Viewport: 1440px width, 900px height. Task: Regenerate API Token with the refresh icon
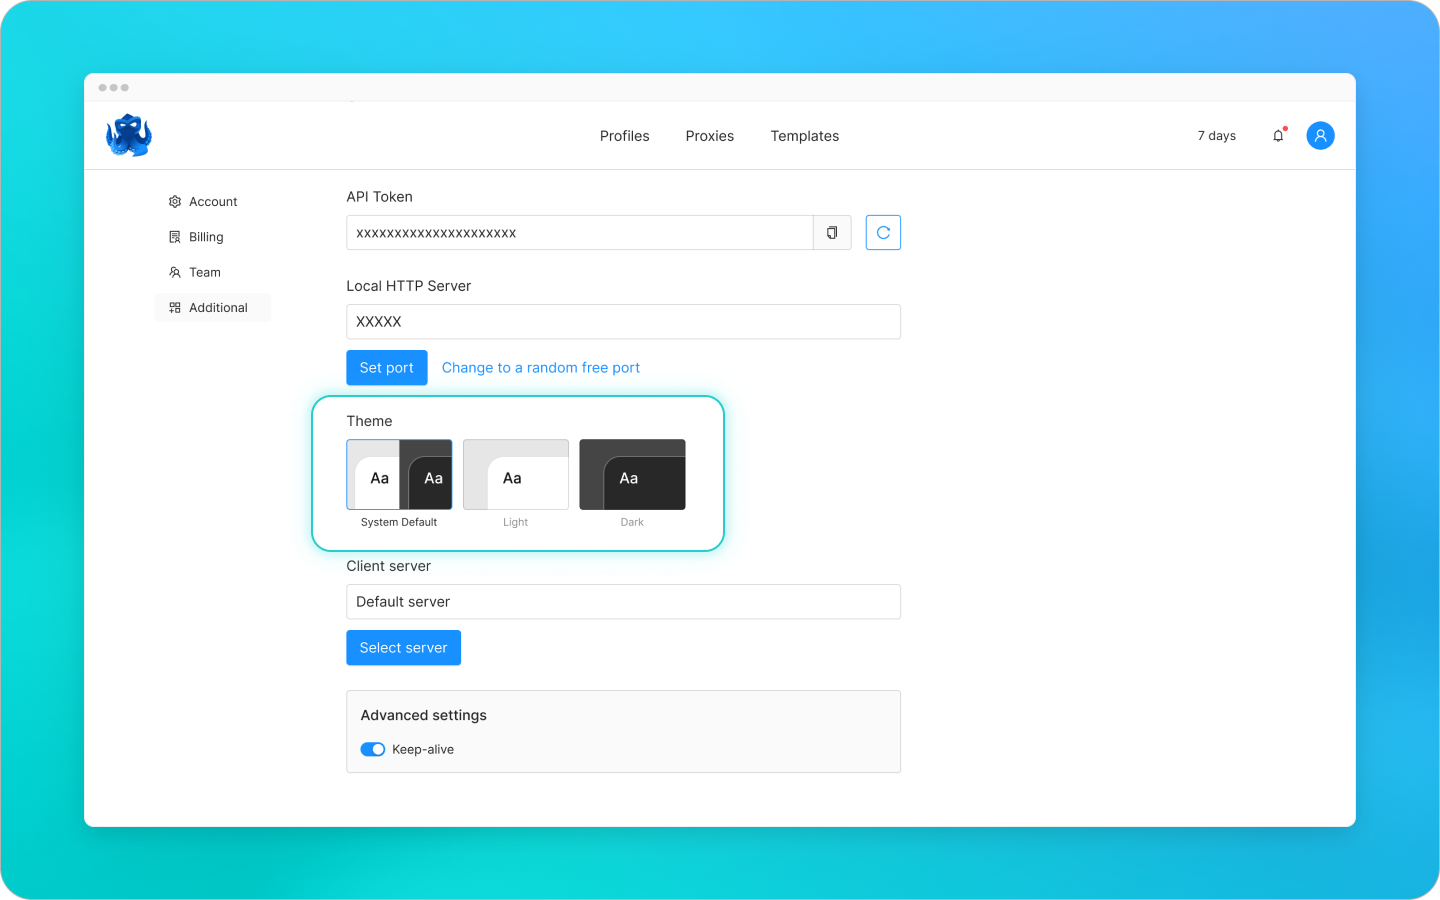[883, 232]
